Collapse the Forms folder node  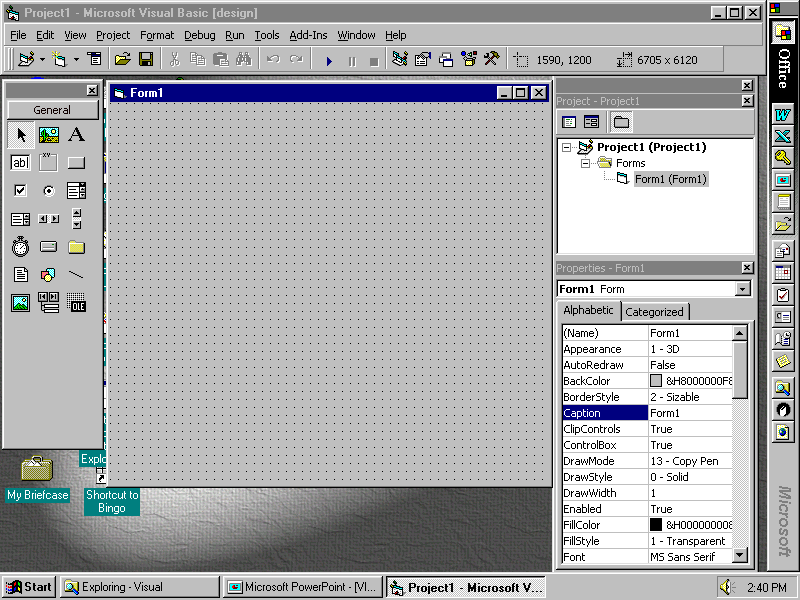point(585,163)
